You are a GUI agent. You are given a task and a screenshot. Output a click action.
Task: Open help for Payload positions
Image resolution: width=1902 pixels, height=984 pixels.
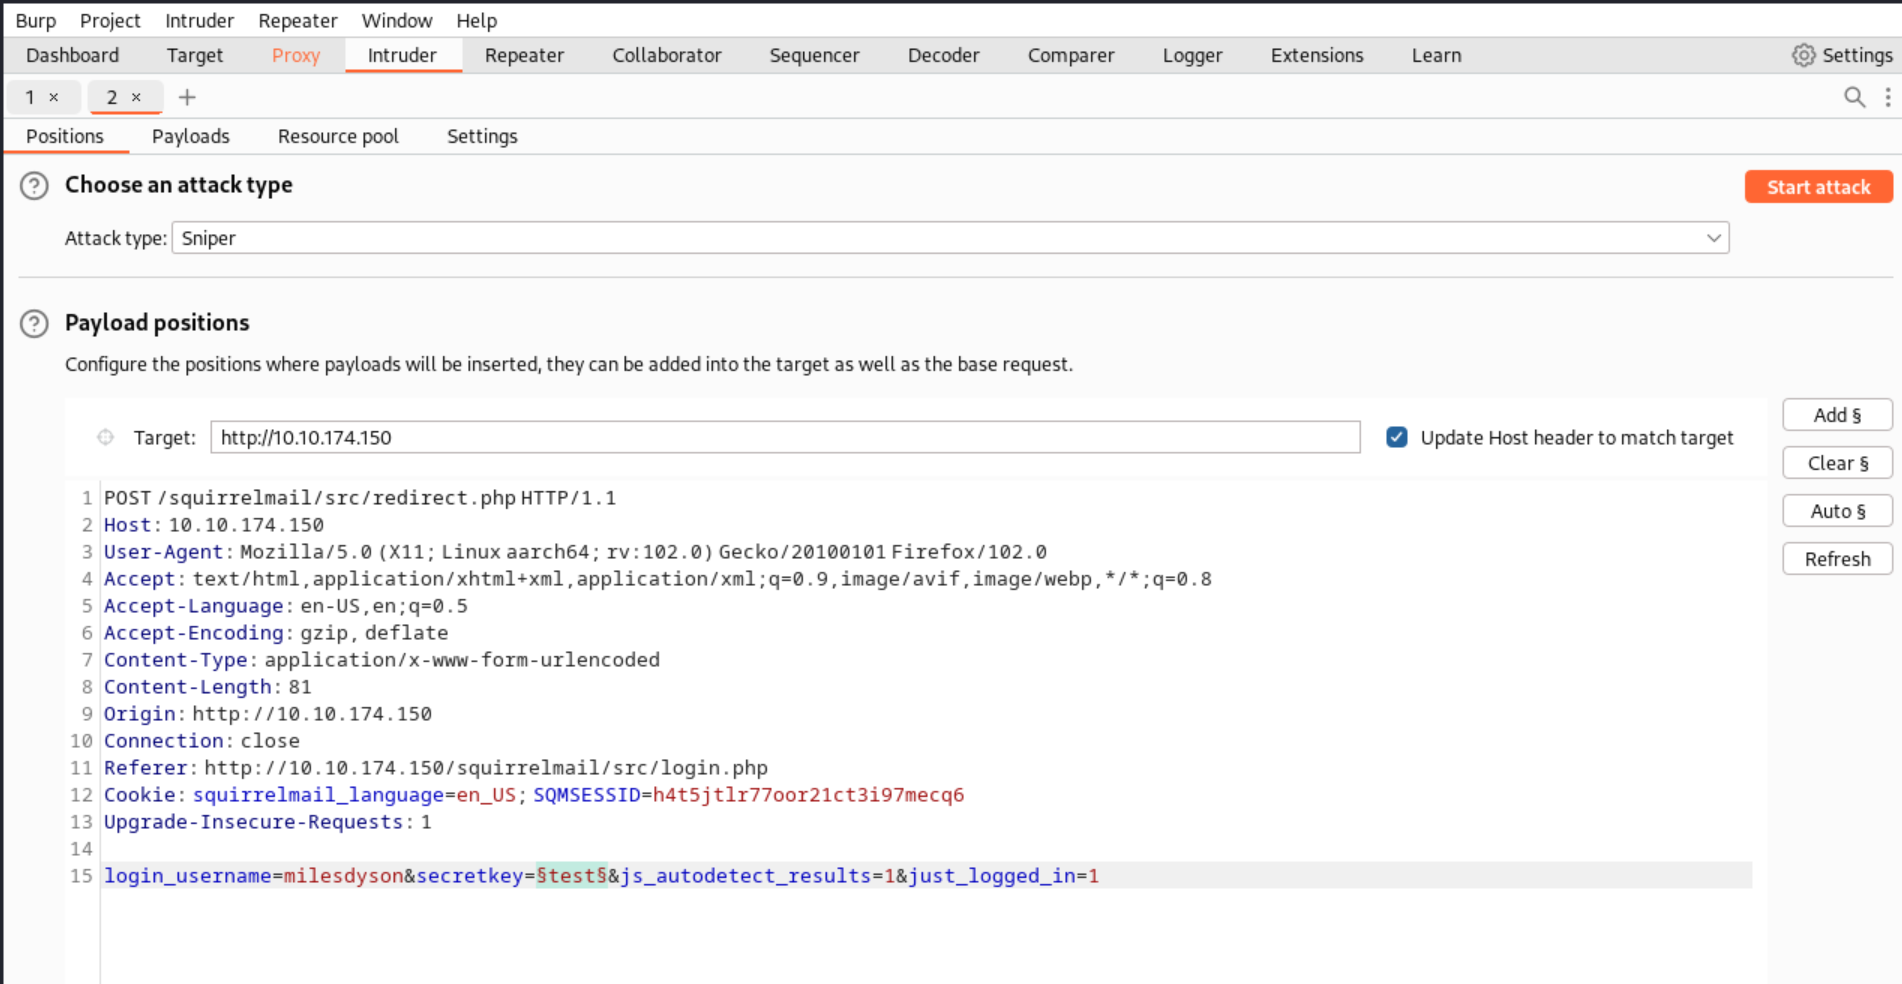34,324
